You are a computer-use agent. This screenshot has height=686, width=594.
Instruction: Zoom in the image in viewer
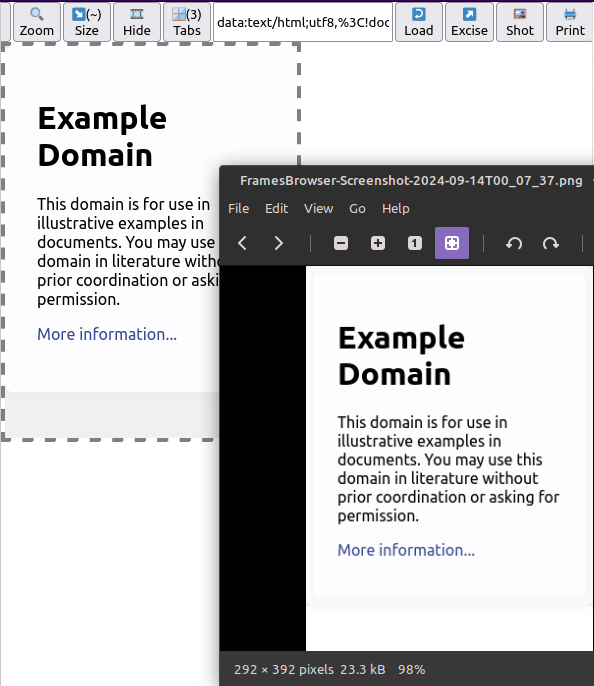pyautogui.click(x=378, y=243)
